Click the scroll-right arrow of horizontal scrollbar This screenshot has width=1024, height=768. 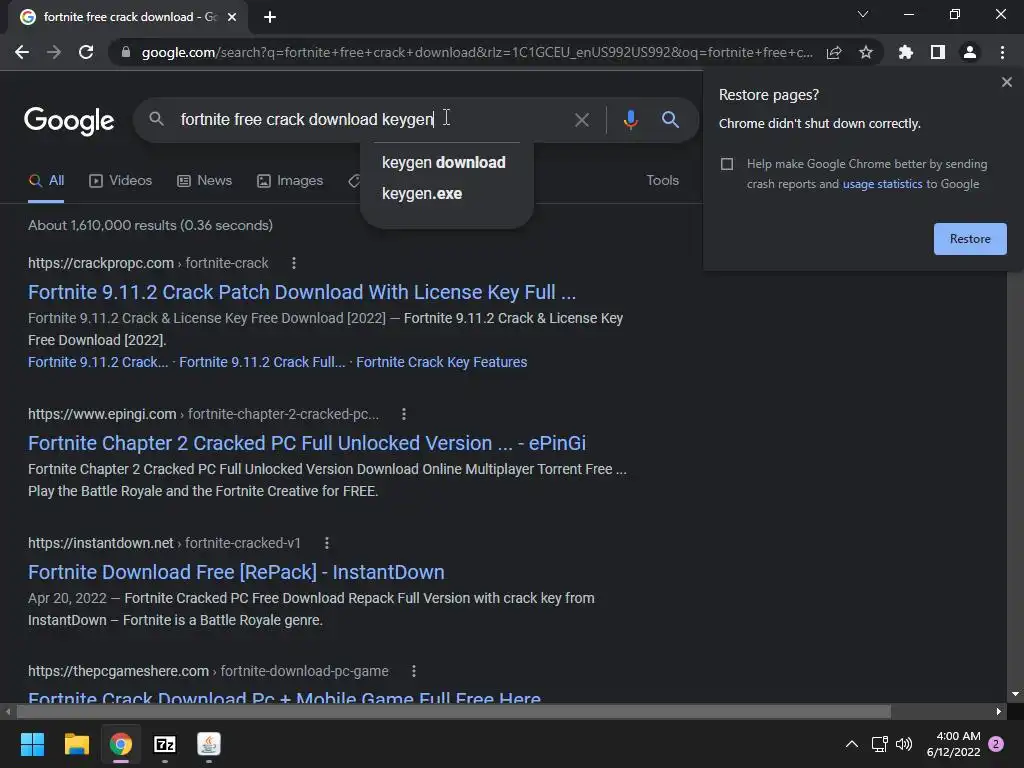pos(999,712)
